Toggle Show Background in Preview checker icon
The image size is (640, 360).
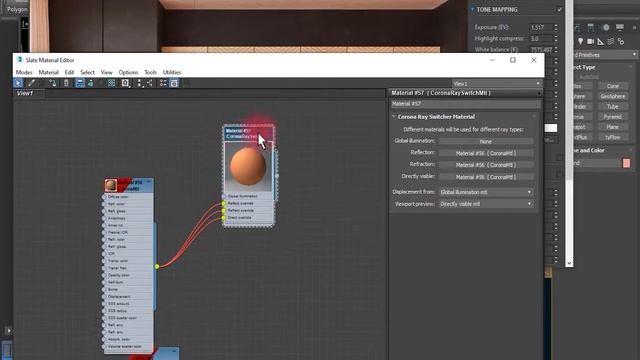(x=111, y=83)
